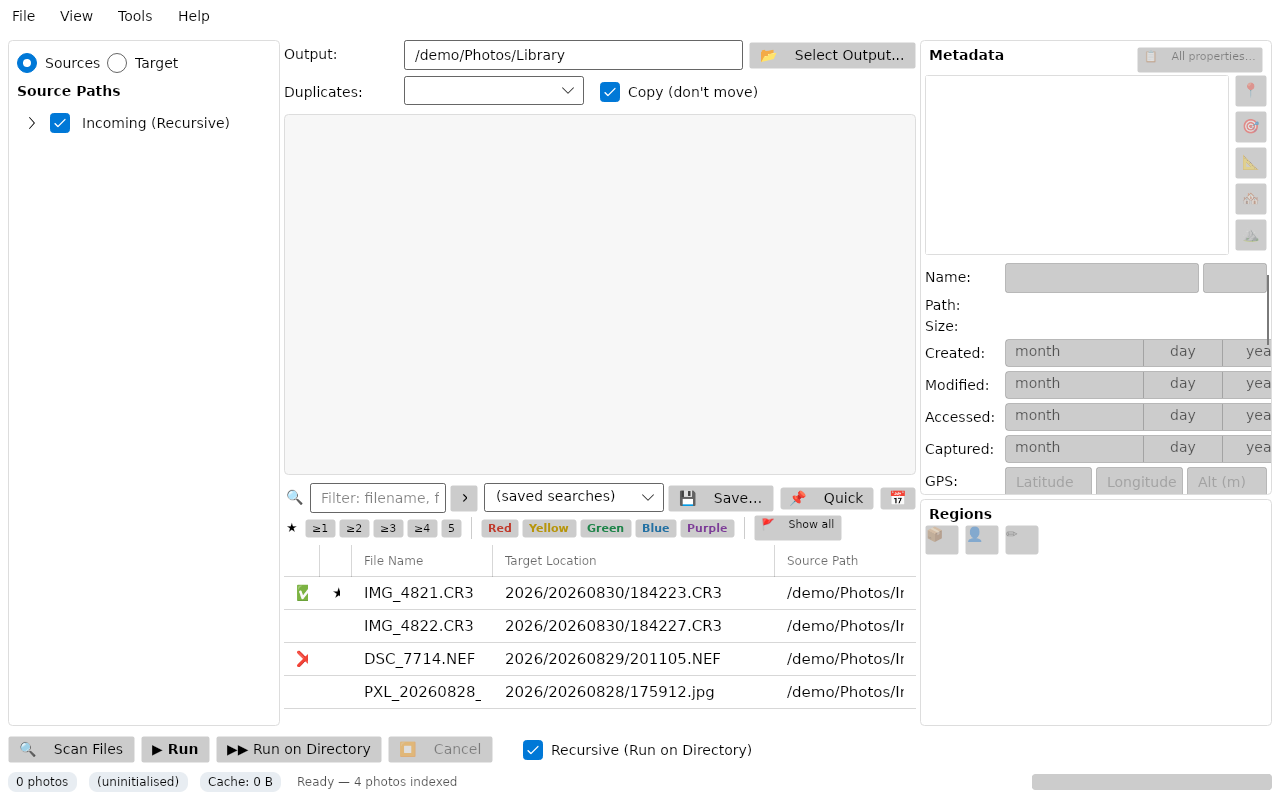Click the triangle ruler icon in Metadata
Image resolution: width=1280 pixels, height=800 pixels.
[1250, 163]
